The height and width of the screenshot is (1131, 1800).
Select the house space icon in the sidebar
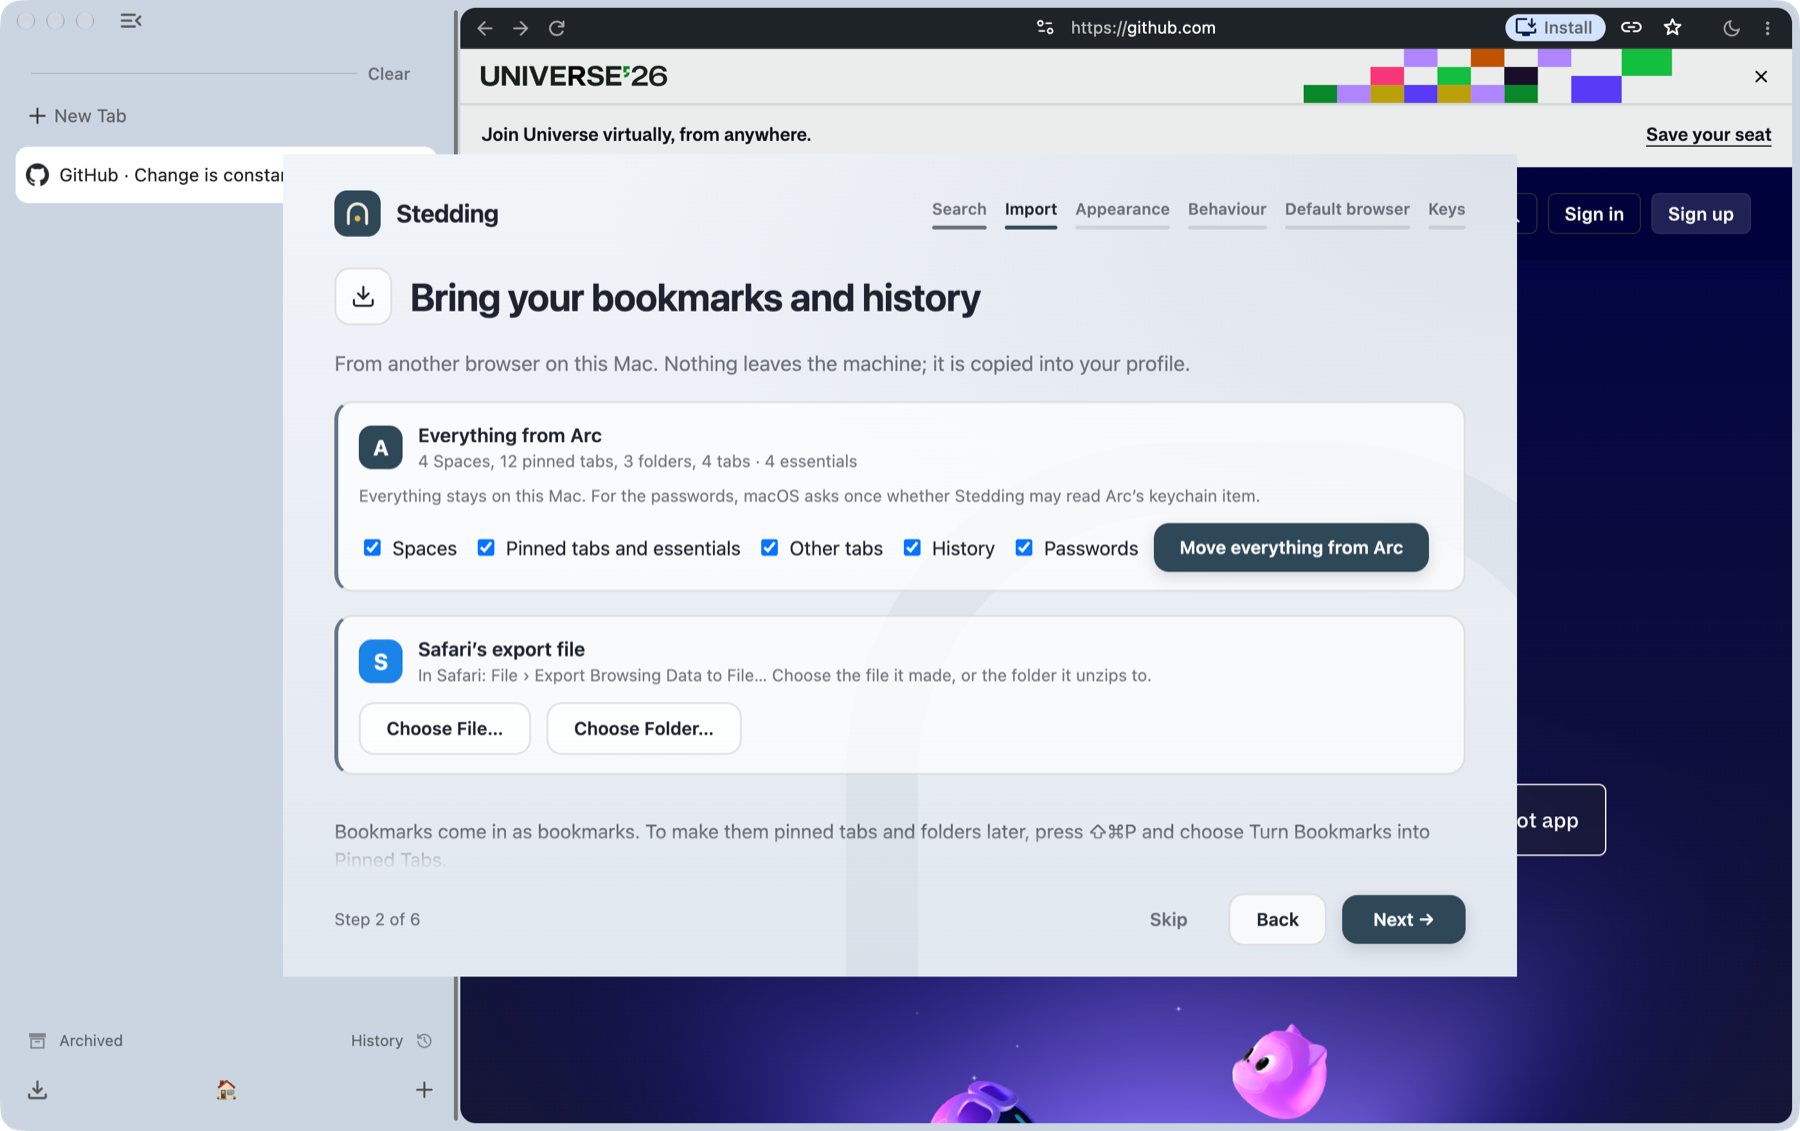226,1090
